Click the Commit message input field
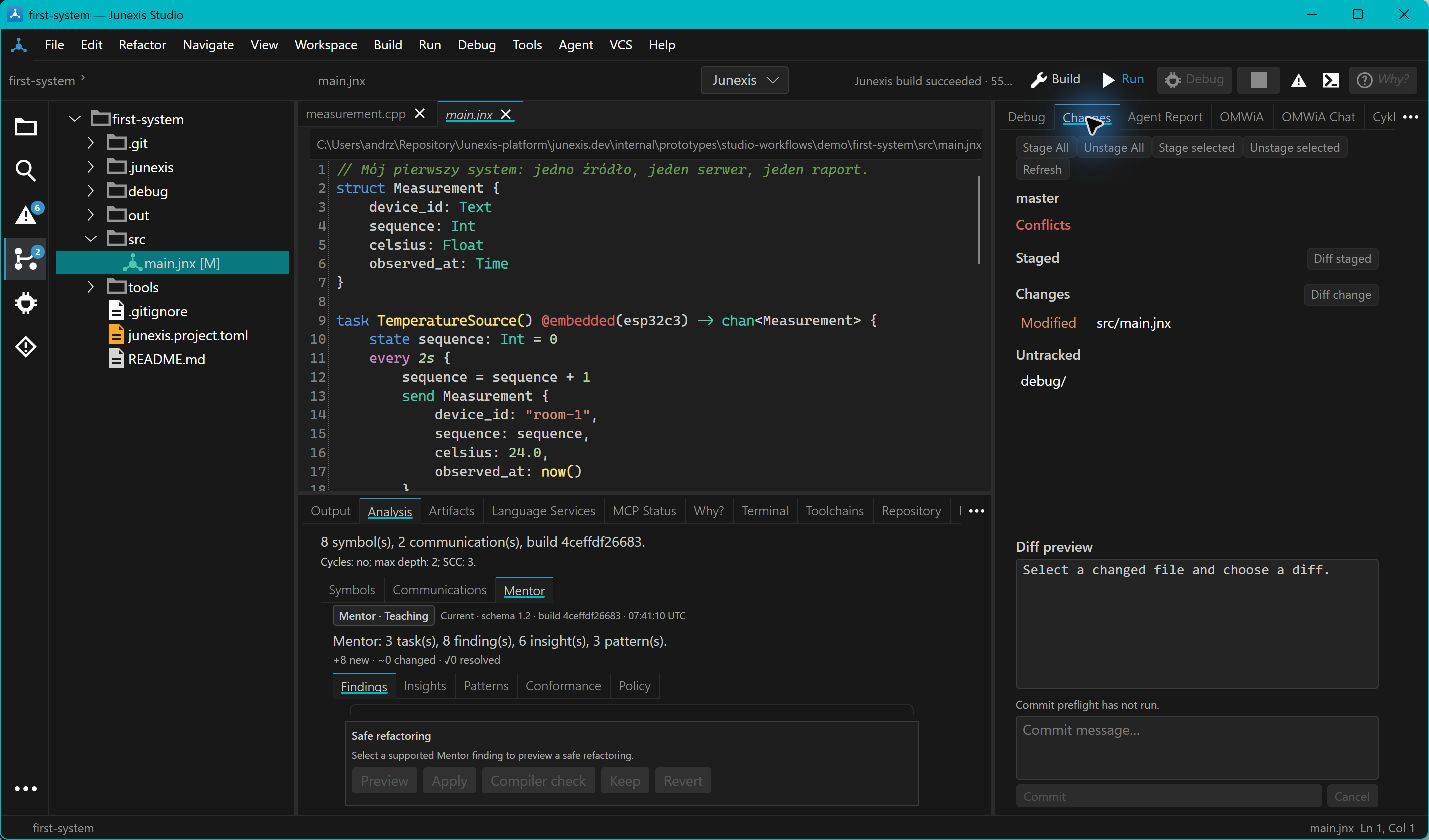 (x=1197, y=747)
